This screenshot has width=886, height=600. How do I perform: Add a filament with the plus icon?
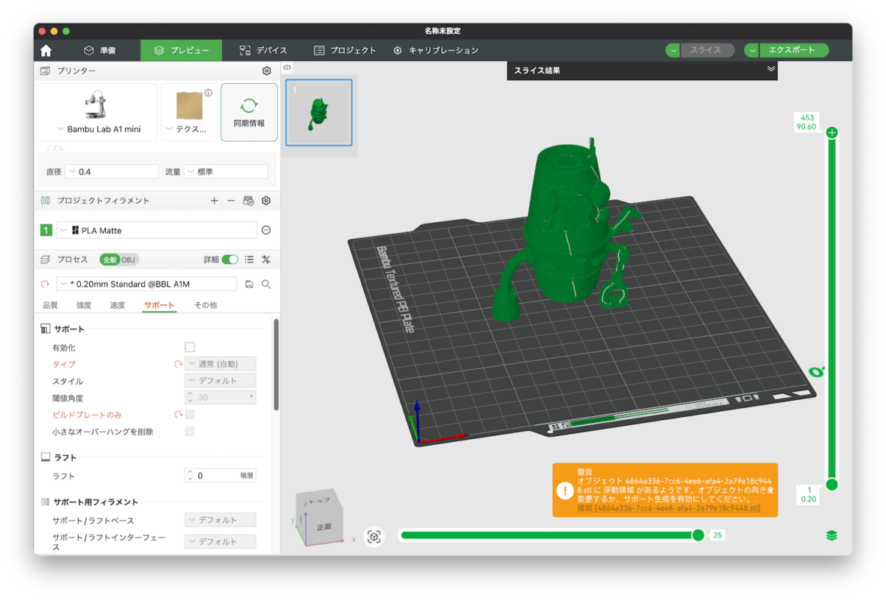(214, 201)
